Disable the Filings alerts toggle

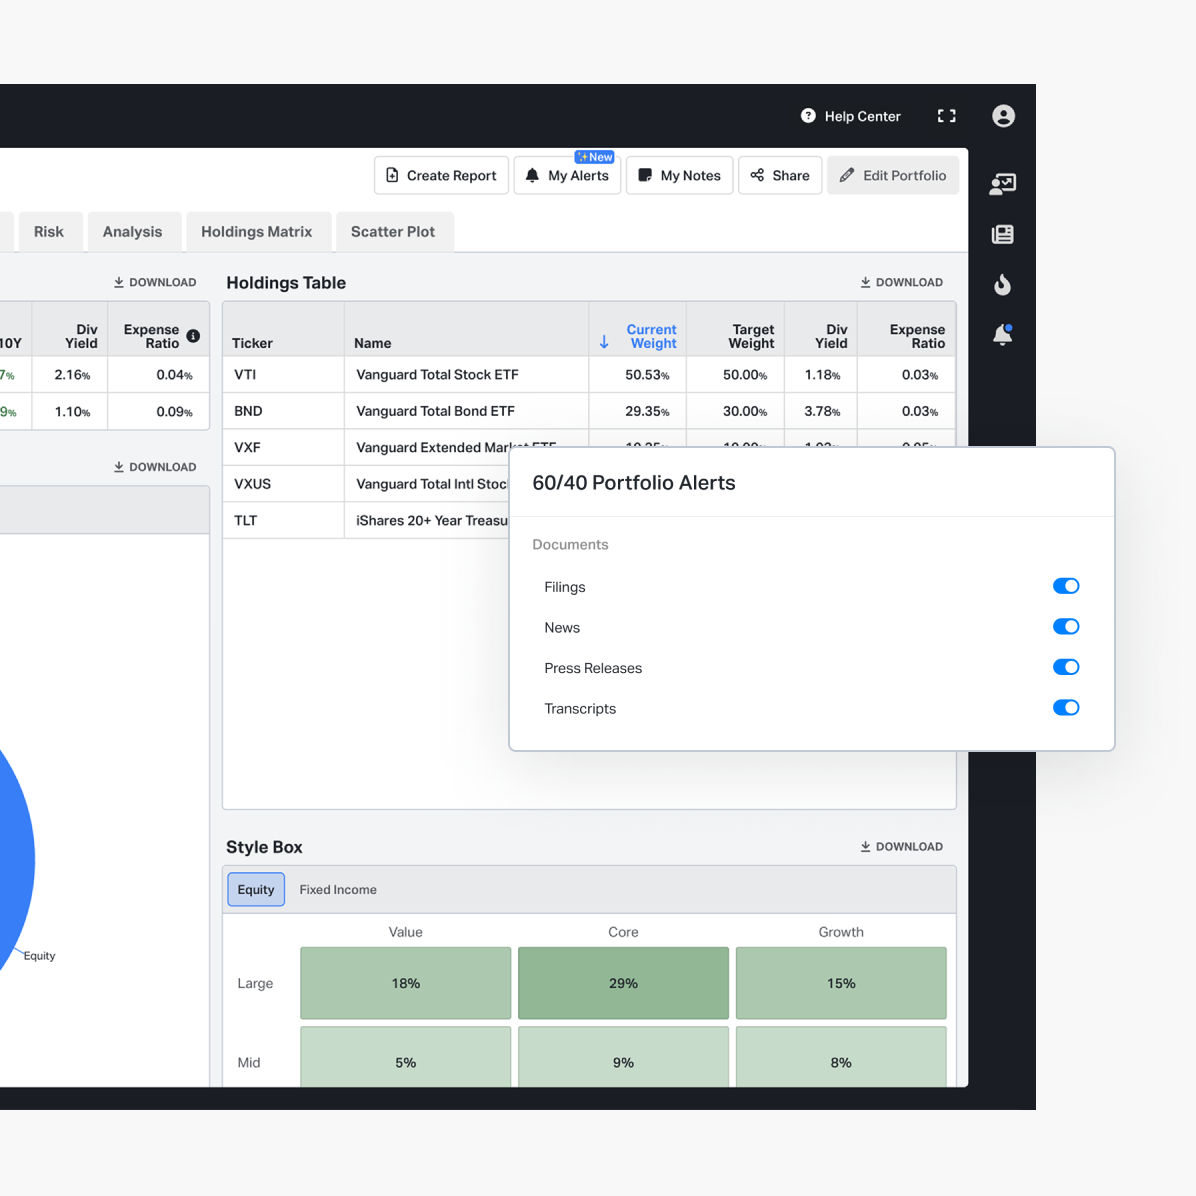coord(1065,586)
